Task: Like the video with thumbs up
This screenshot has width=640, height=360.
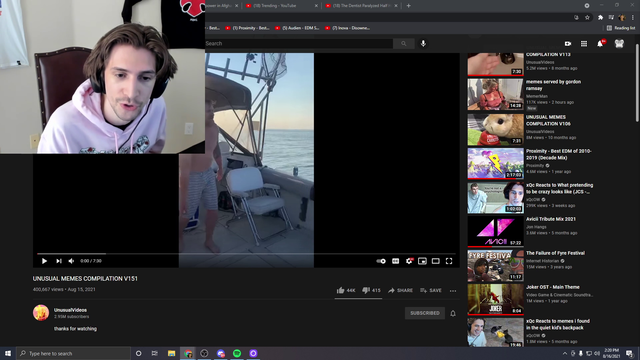Action: [346, 290]
